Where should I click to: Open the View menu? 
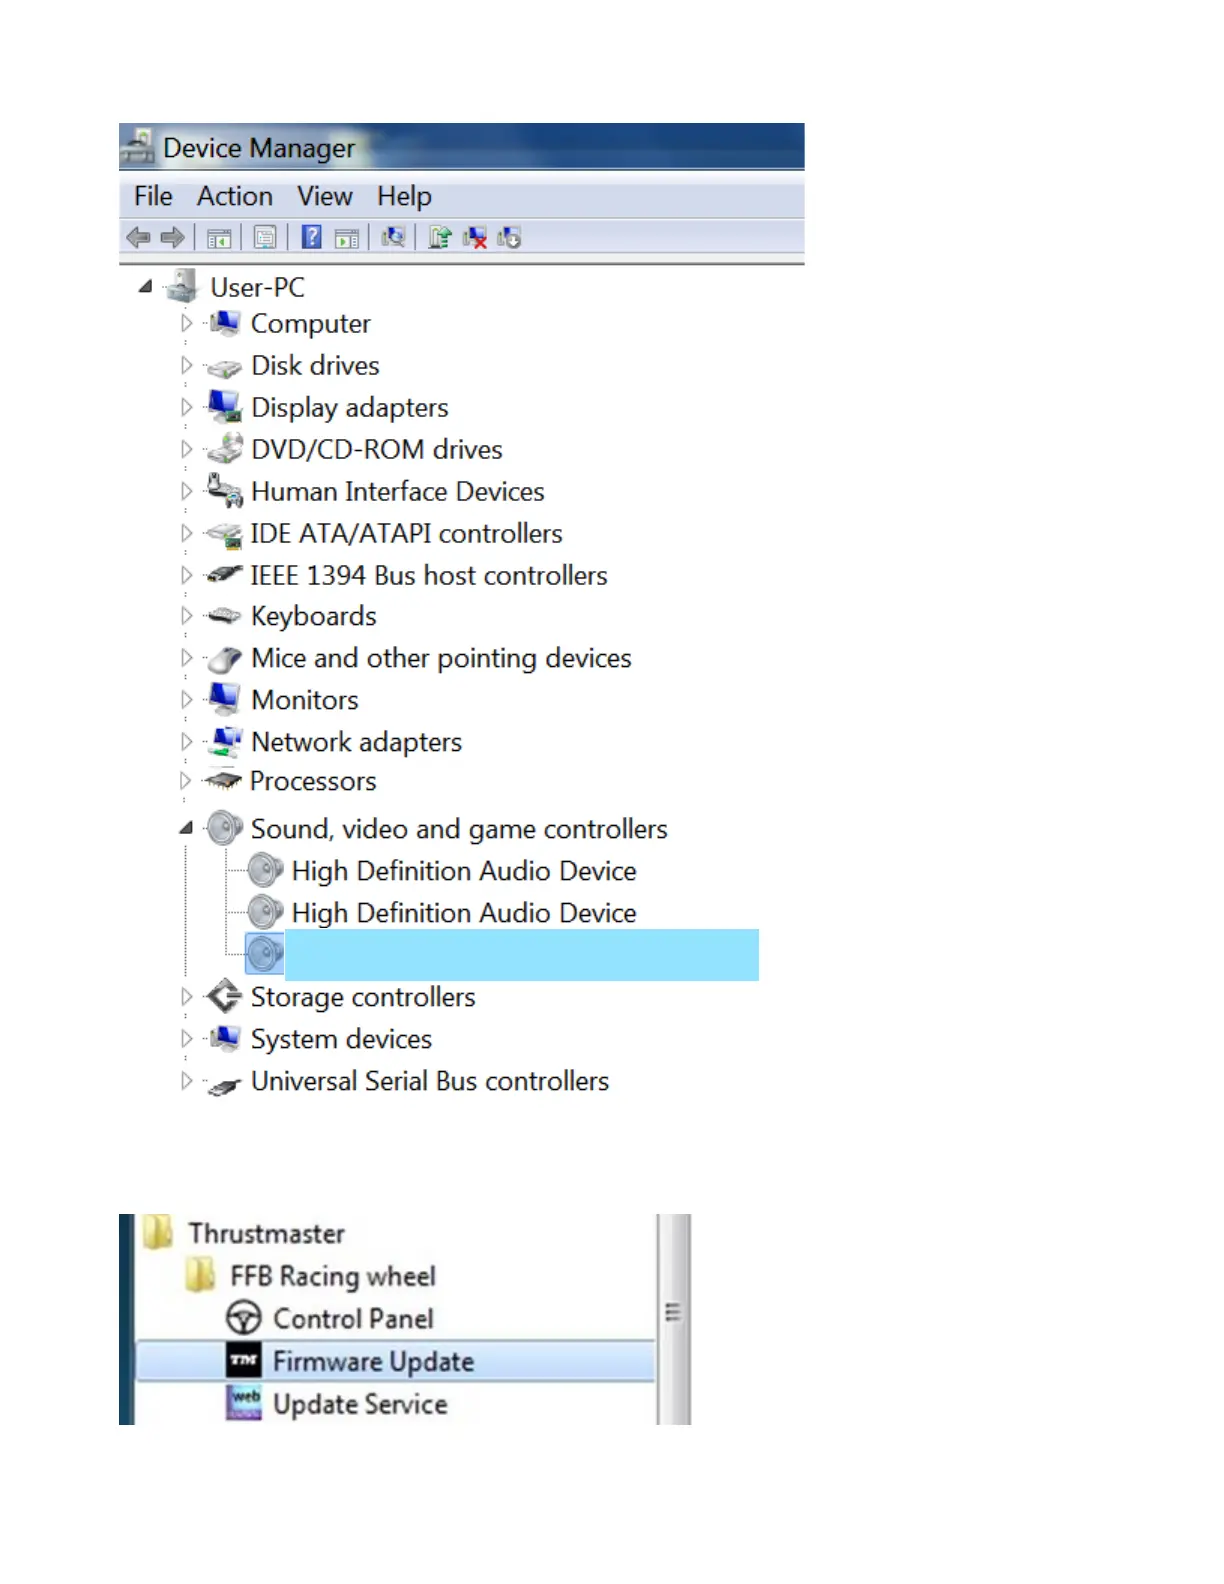click(x=325, y=196)
